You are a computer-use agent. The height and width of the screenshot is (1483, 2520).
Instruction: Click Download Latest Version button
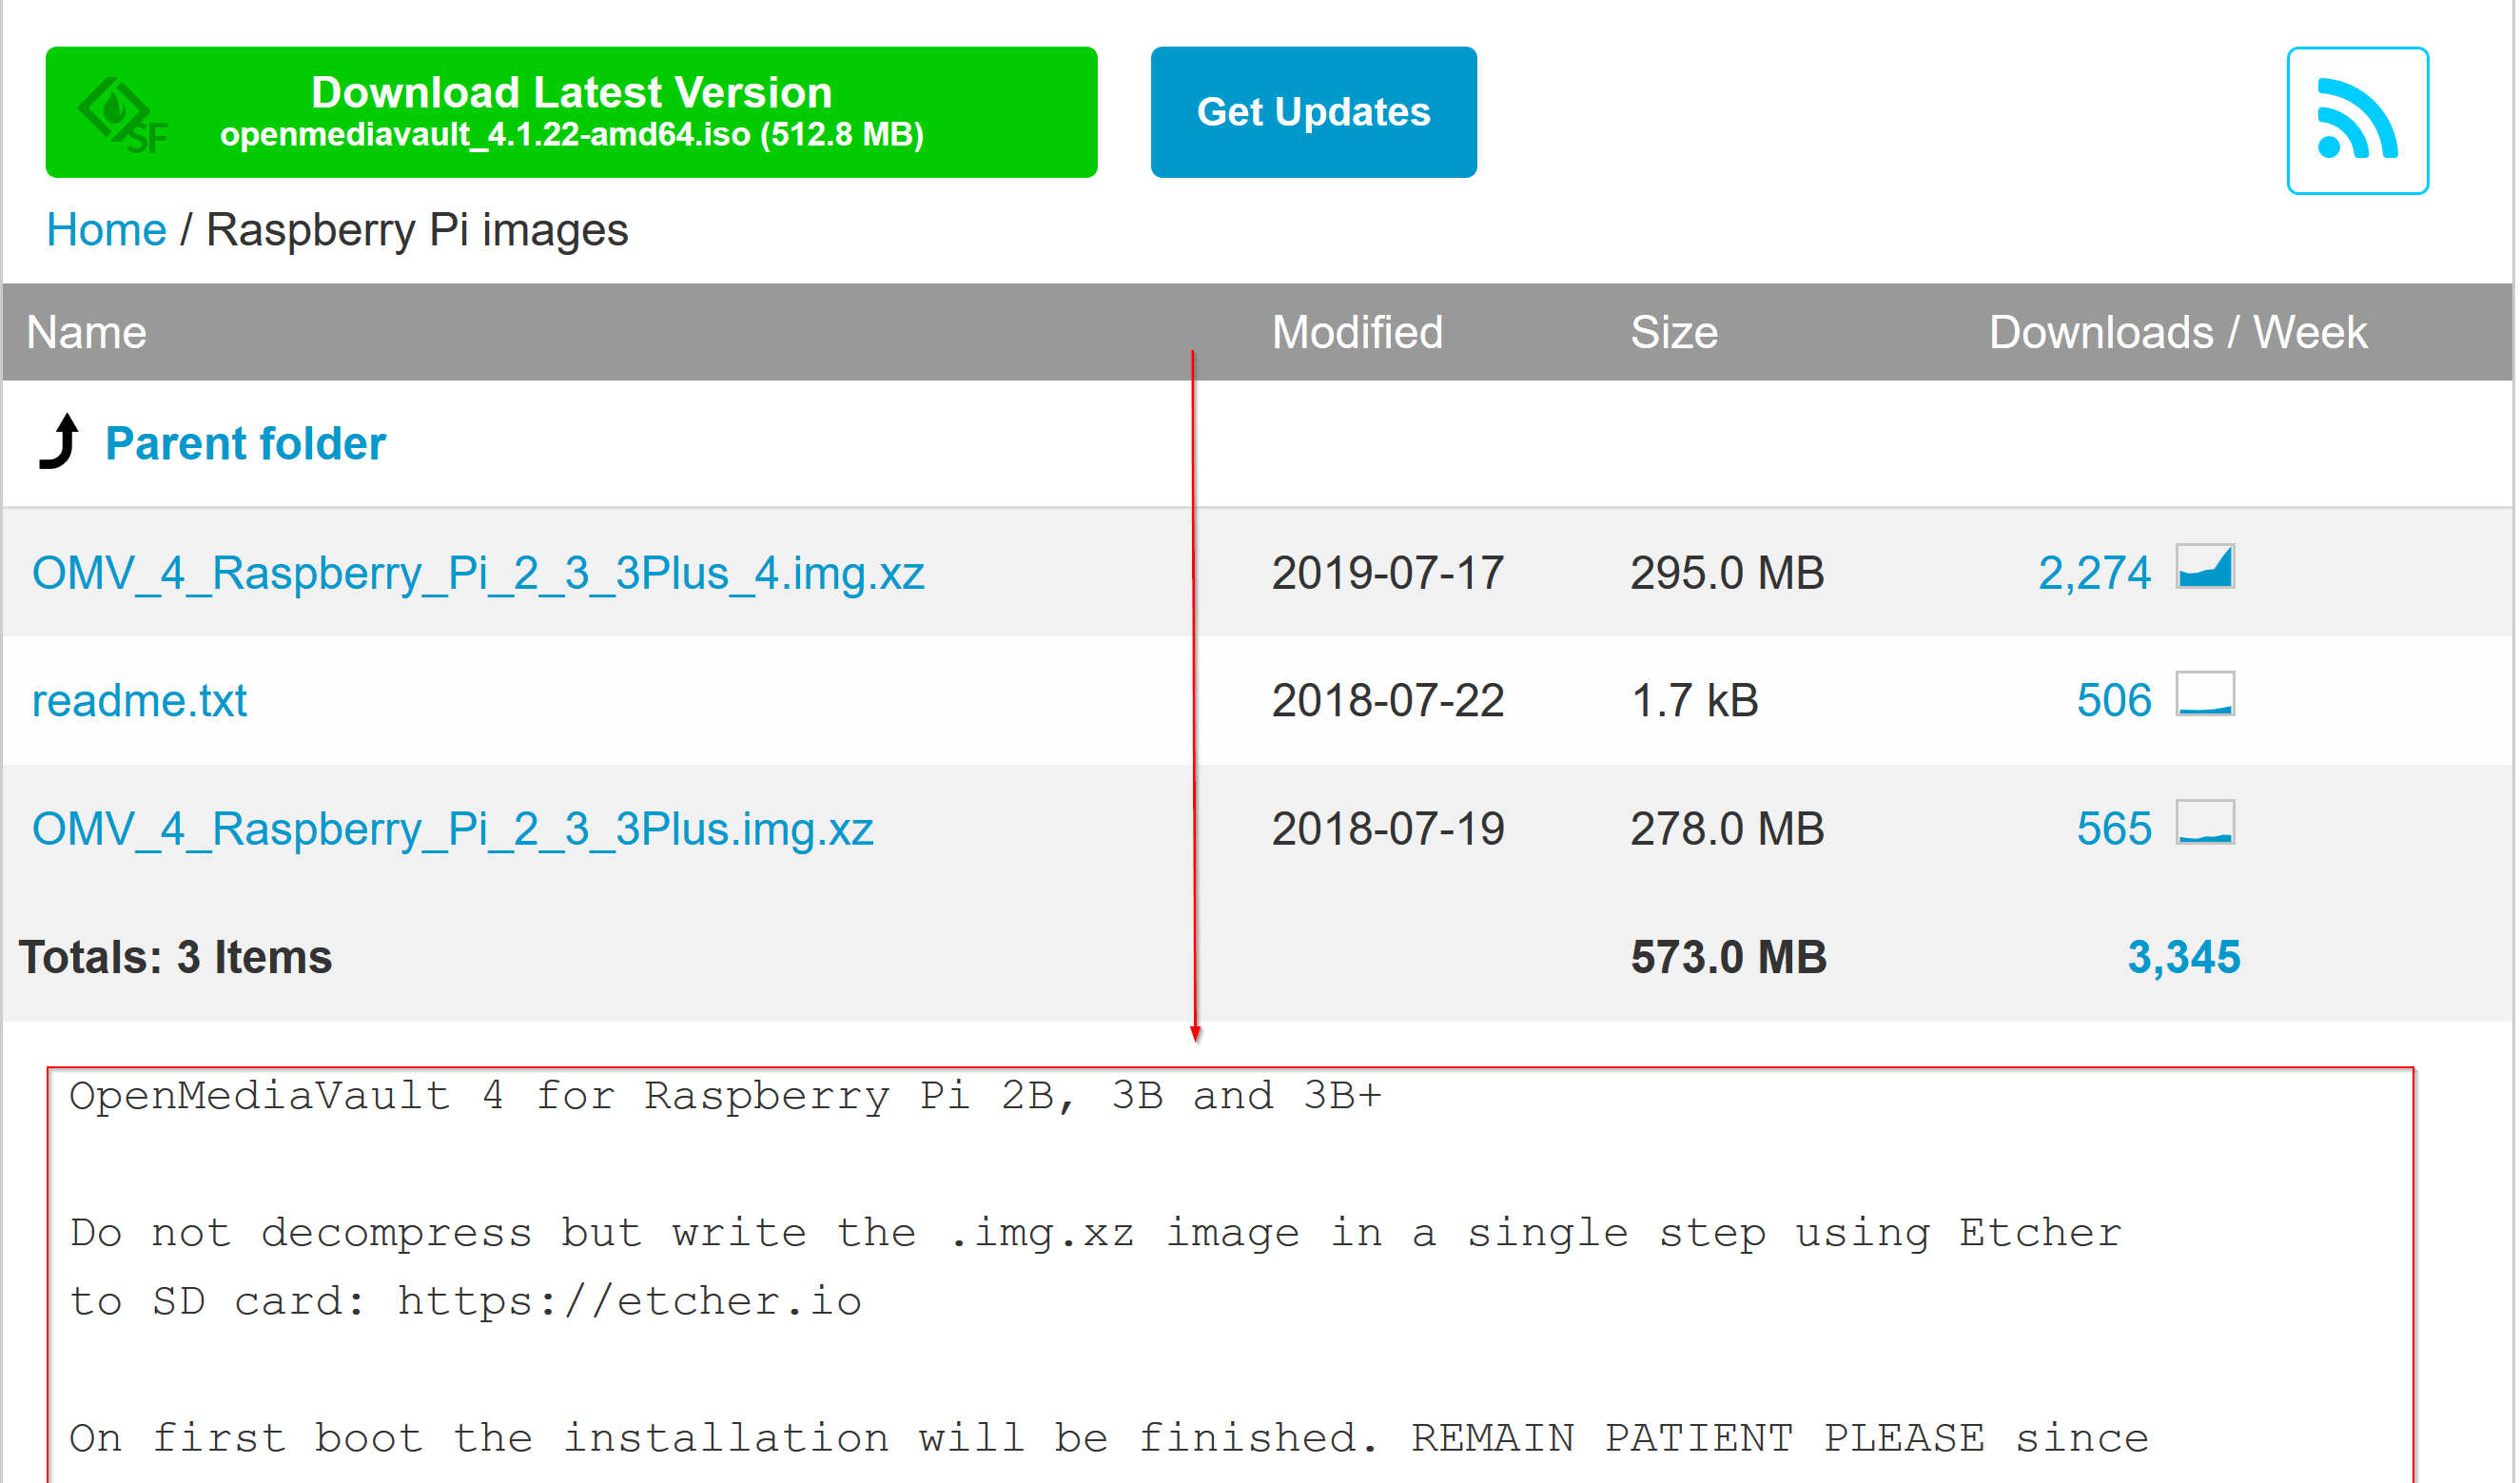pyautogui.click(x=572, y=112)
